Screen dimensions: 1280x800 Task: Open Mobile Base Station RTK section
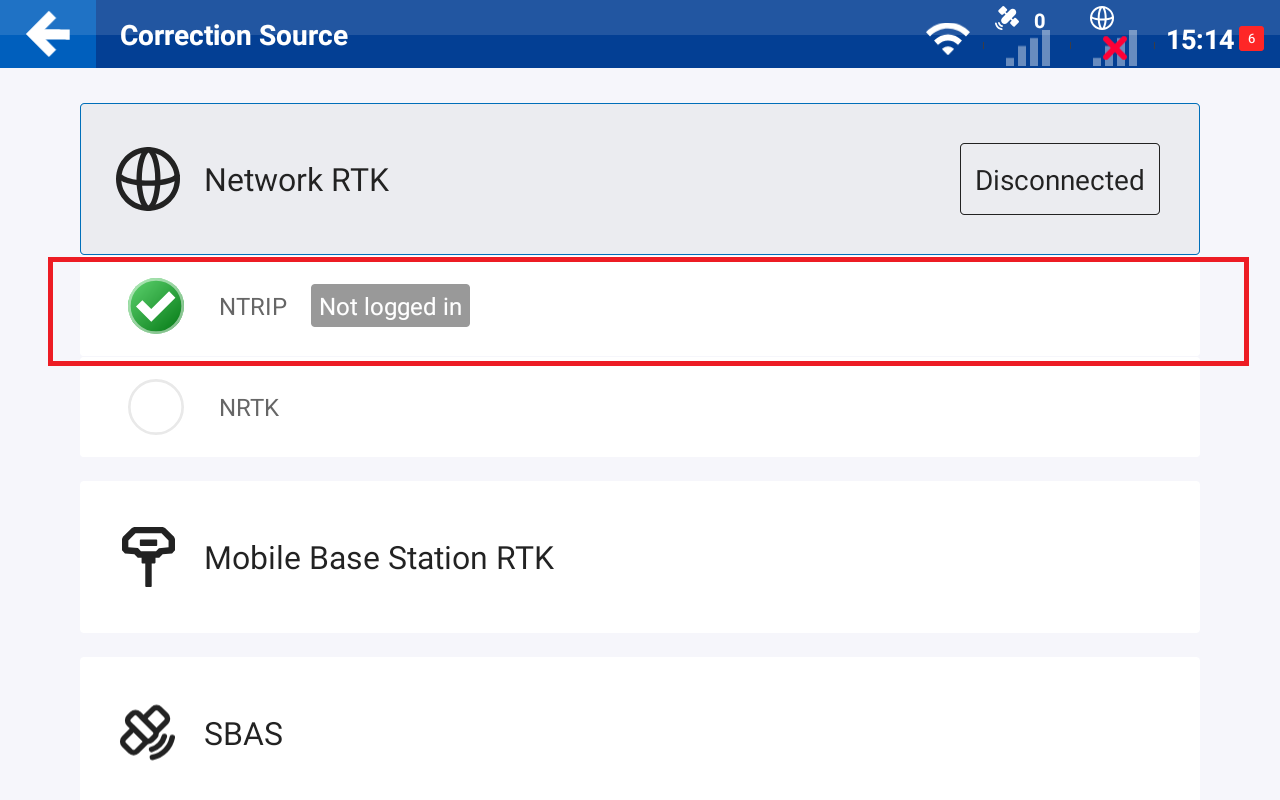pyautogui.click(x=640, y=557)
